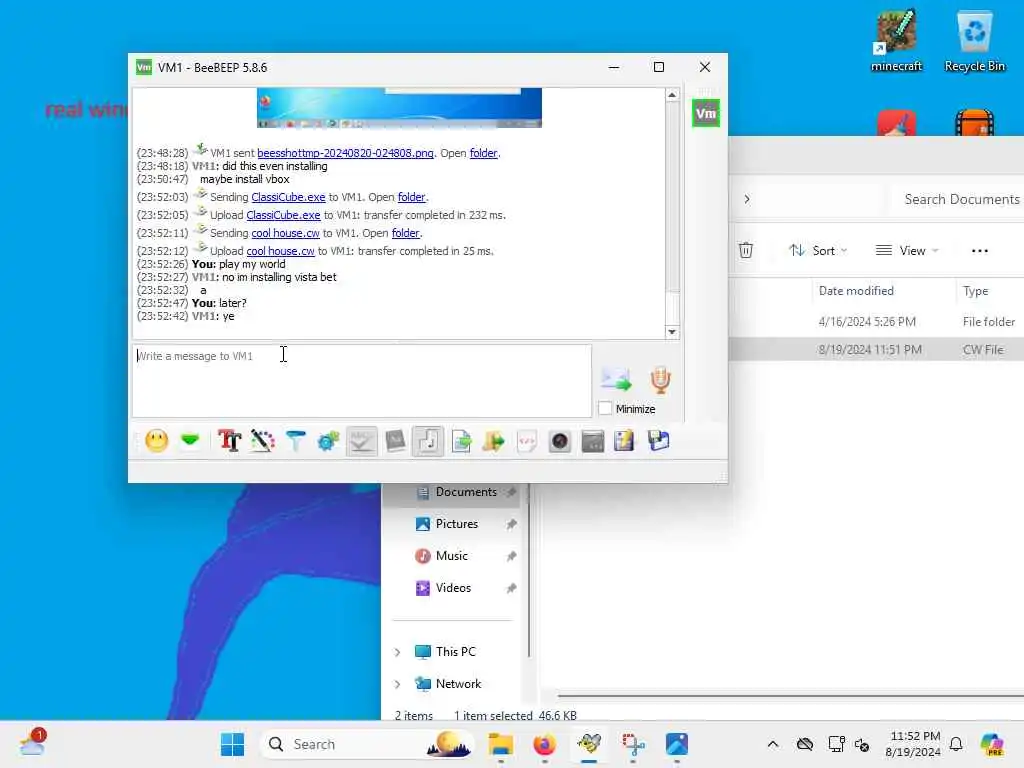
Task: Open the chat font selector (Tt icon)
Action: [229, 441]
